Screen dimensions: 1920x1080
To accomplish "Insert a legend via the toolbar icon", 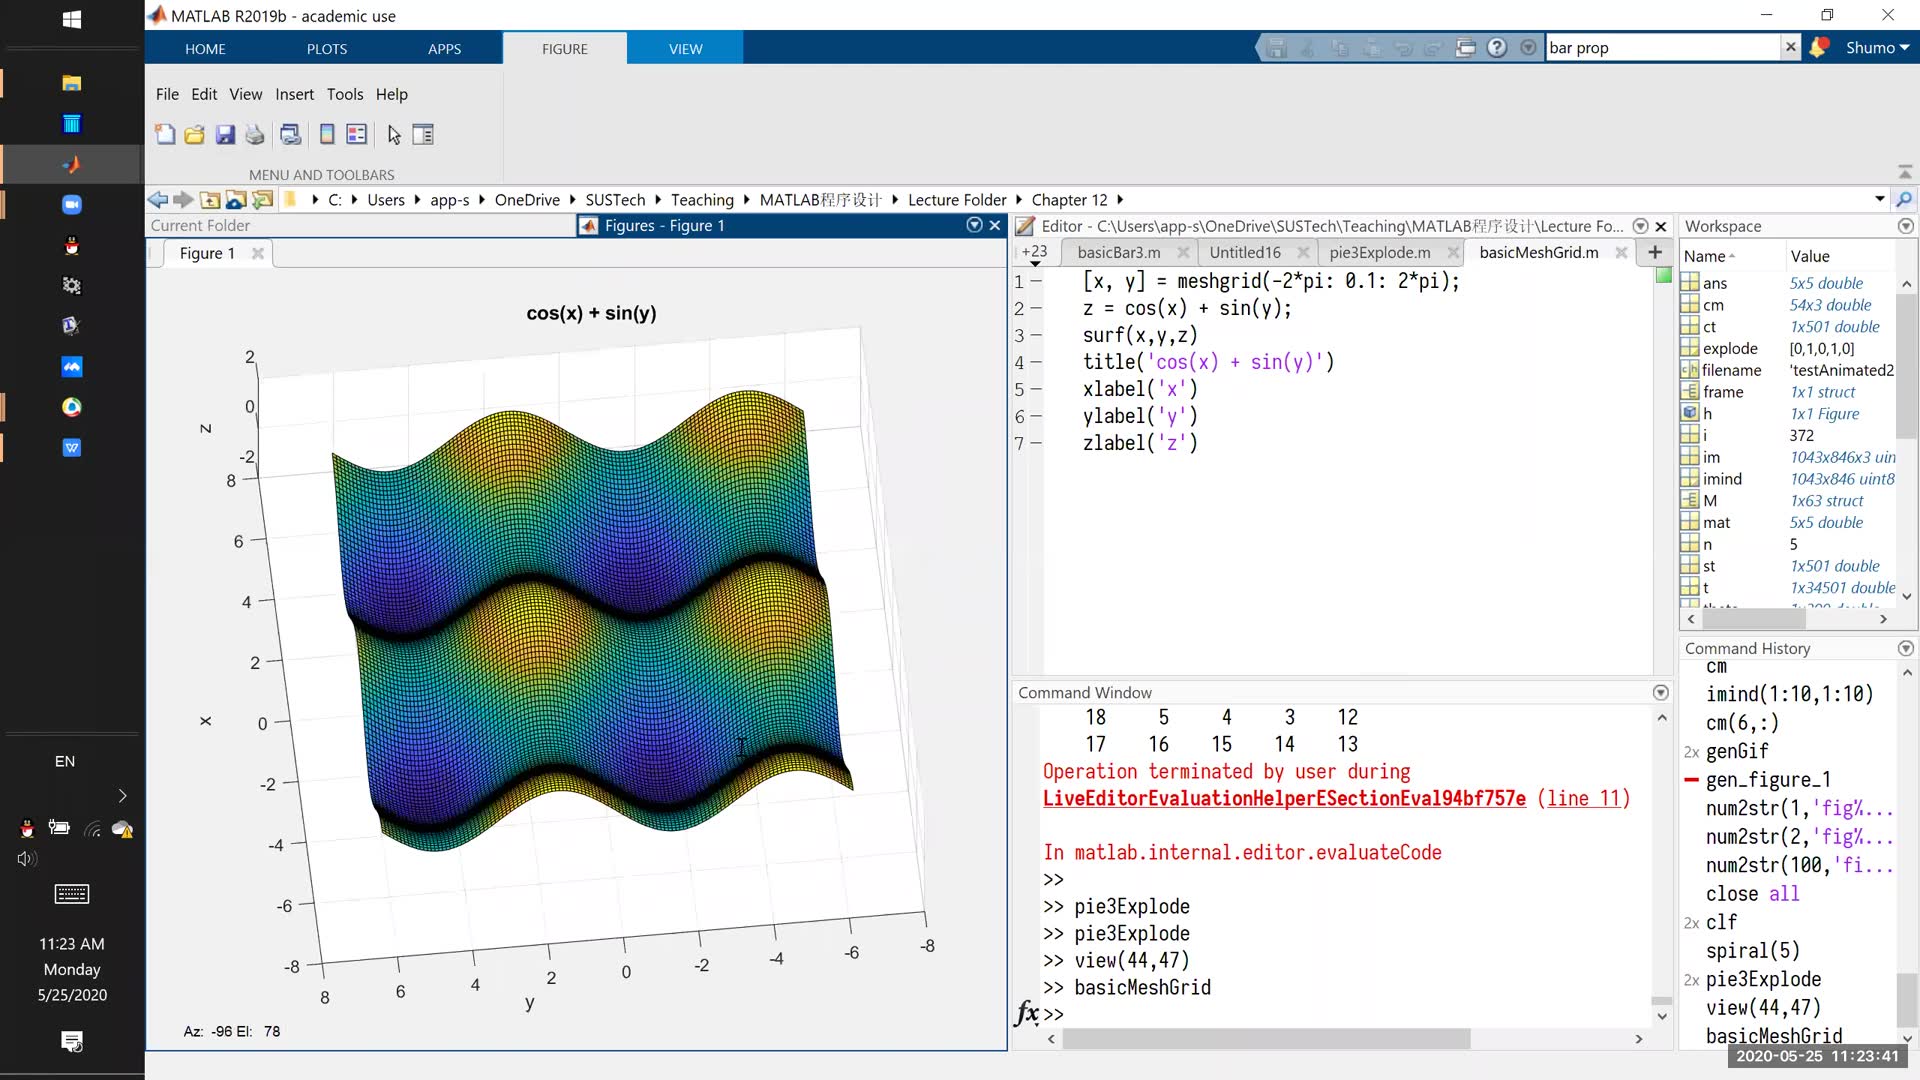I will (357, 135).
